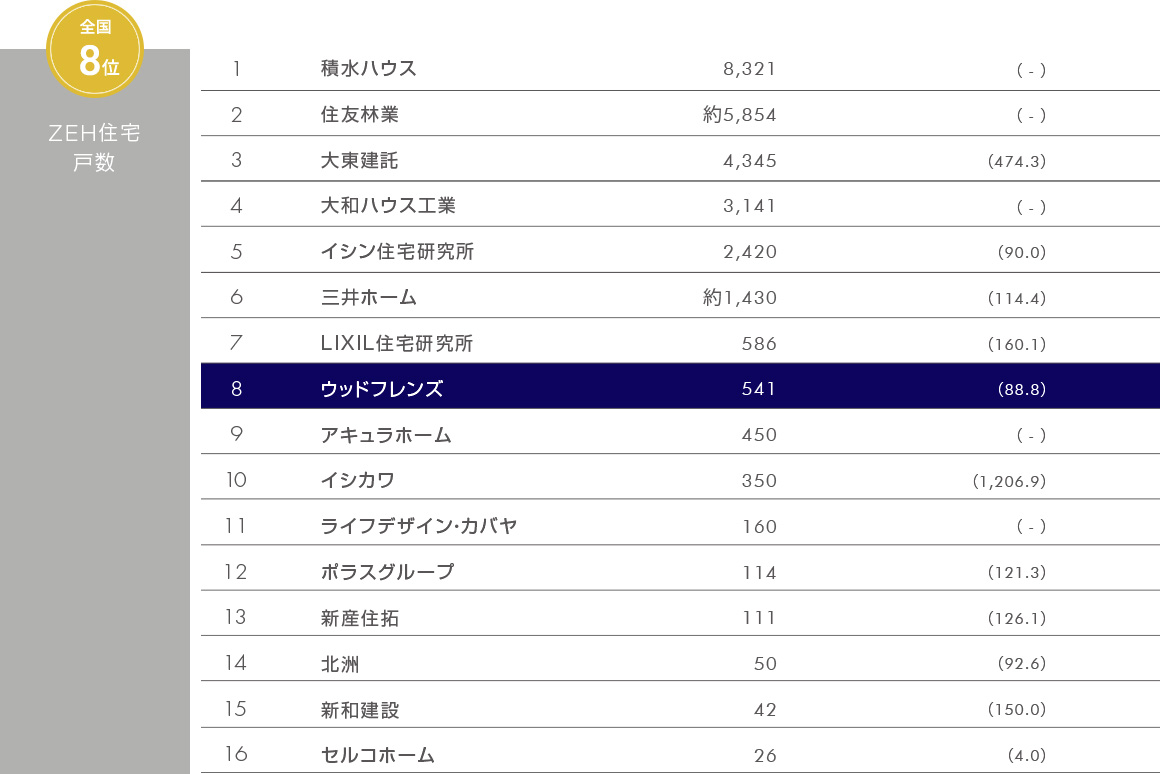1160x774 pixels.
Task: Click the gold 全国8位 badge
Action: (x=95, y=49)
